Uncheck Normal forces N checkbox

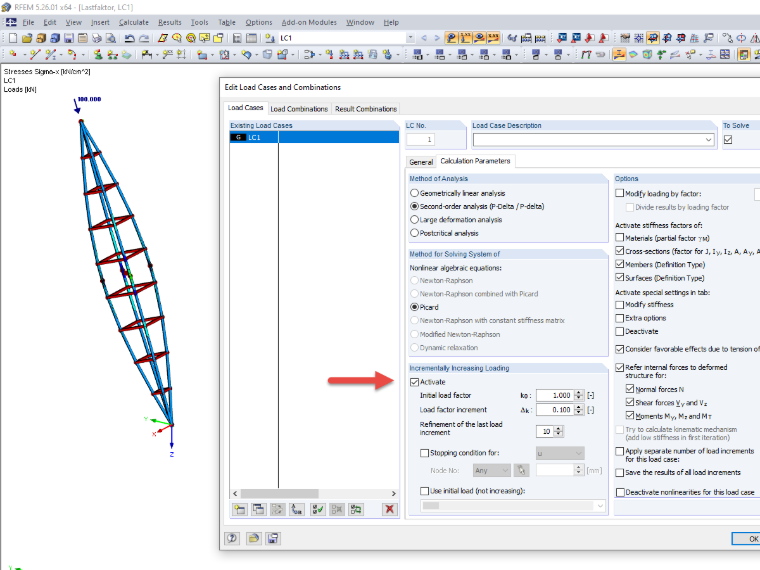click(x=630, y=389)
